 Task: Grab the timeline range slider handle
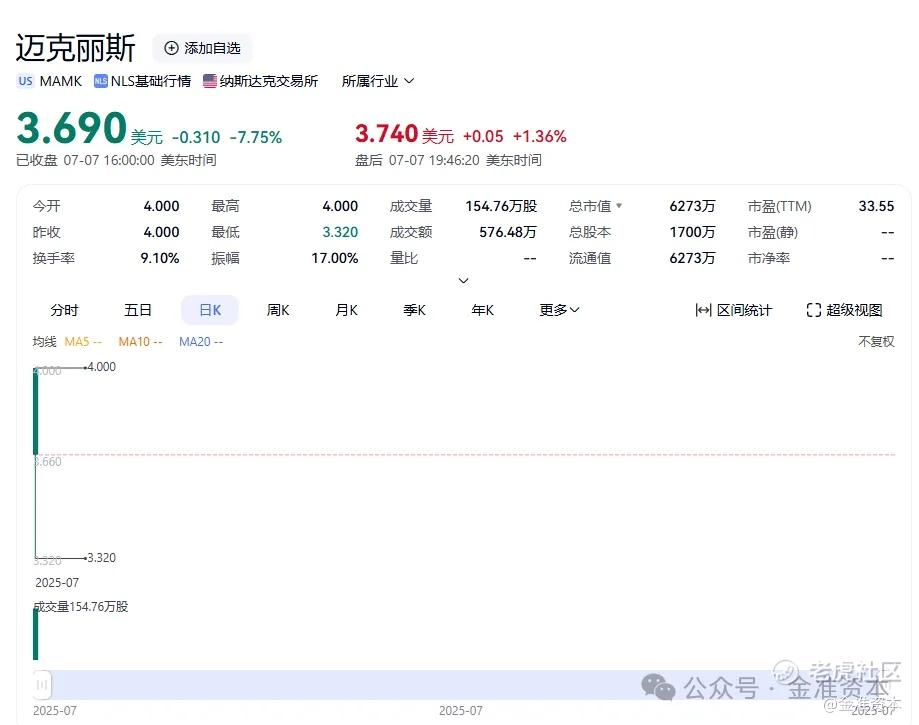(42, 685)
